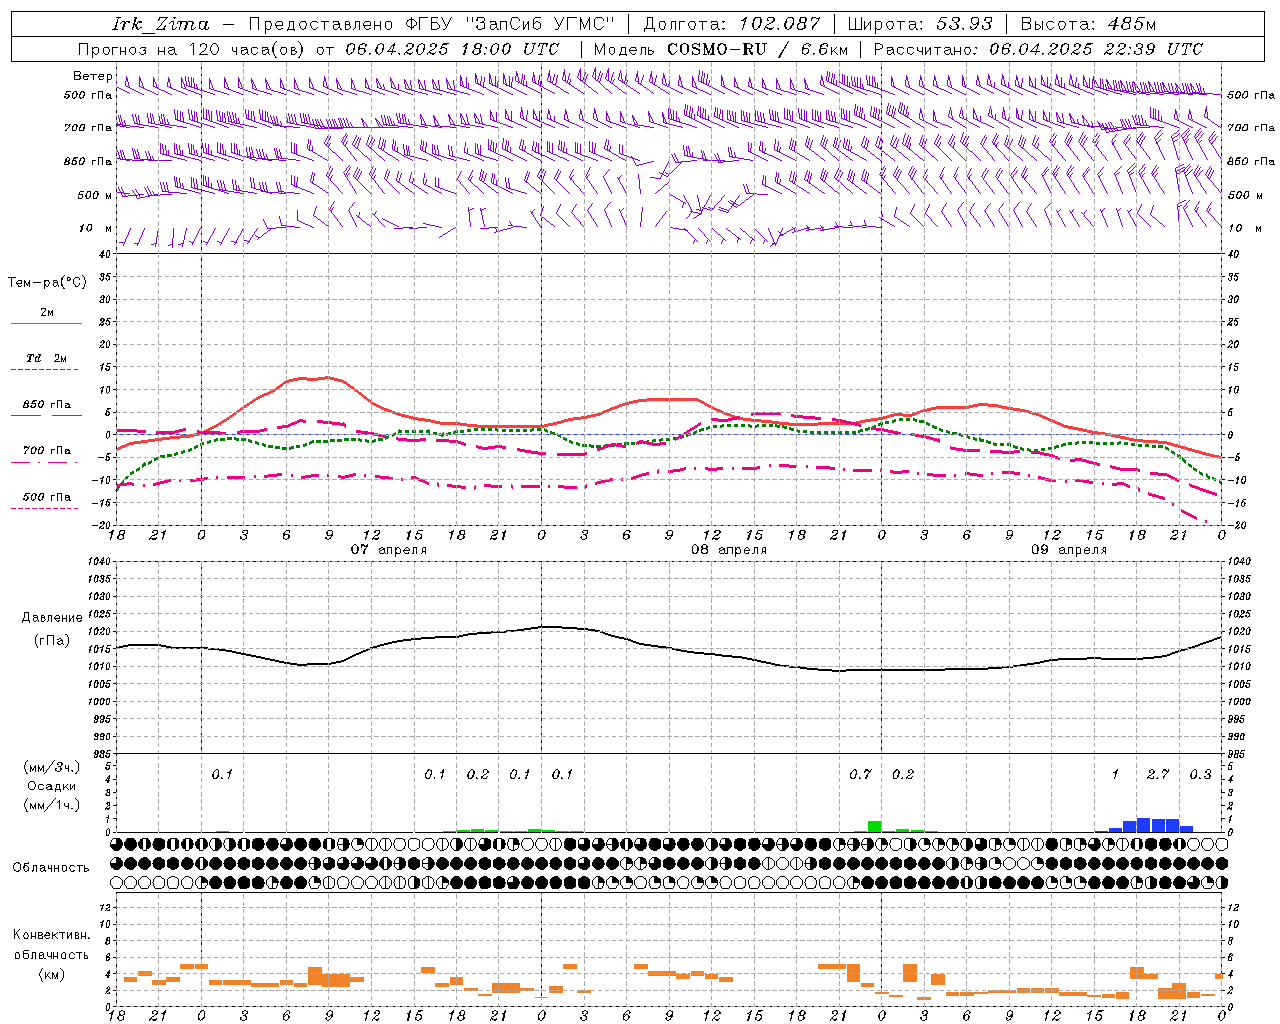Click the "0.3" precipitation value
Viewport: 1280px width, 1024px height.
point(1200,774)
